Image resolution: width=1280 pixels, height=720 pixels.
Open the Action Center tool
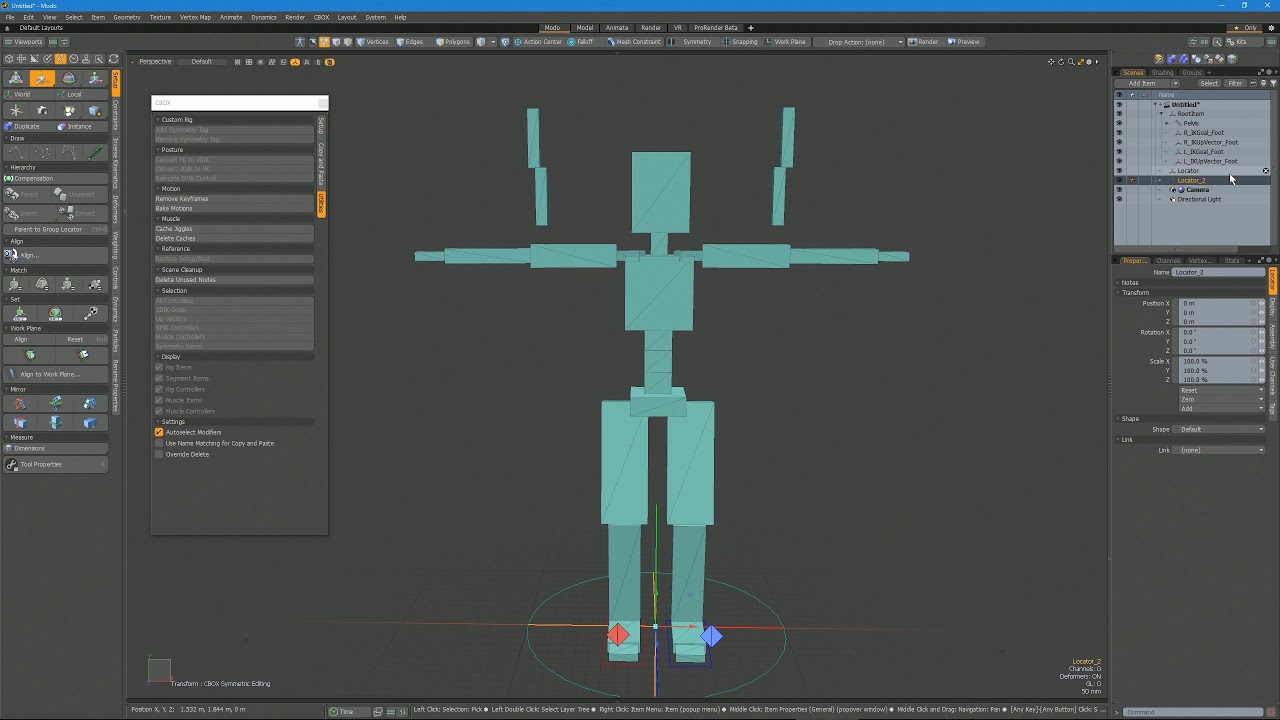(x=539, y=42)
